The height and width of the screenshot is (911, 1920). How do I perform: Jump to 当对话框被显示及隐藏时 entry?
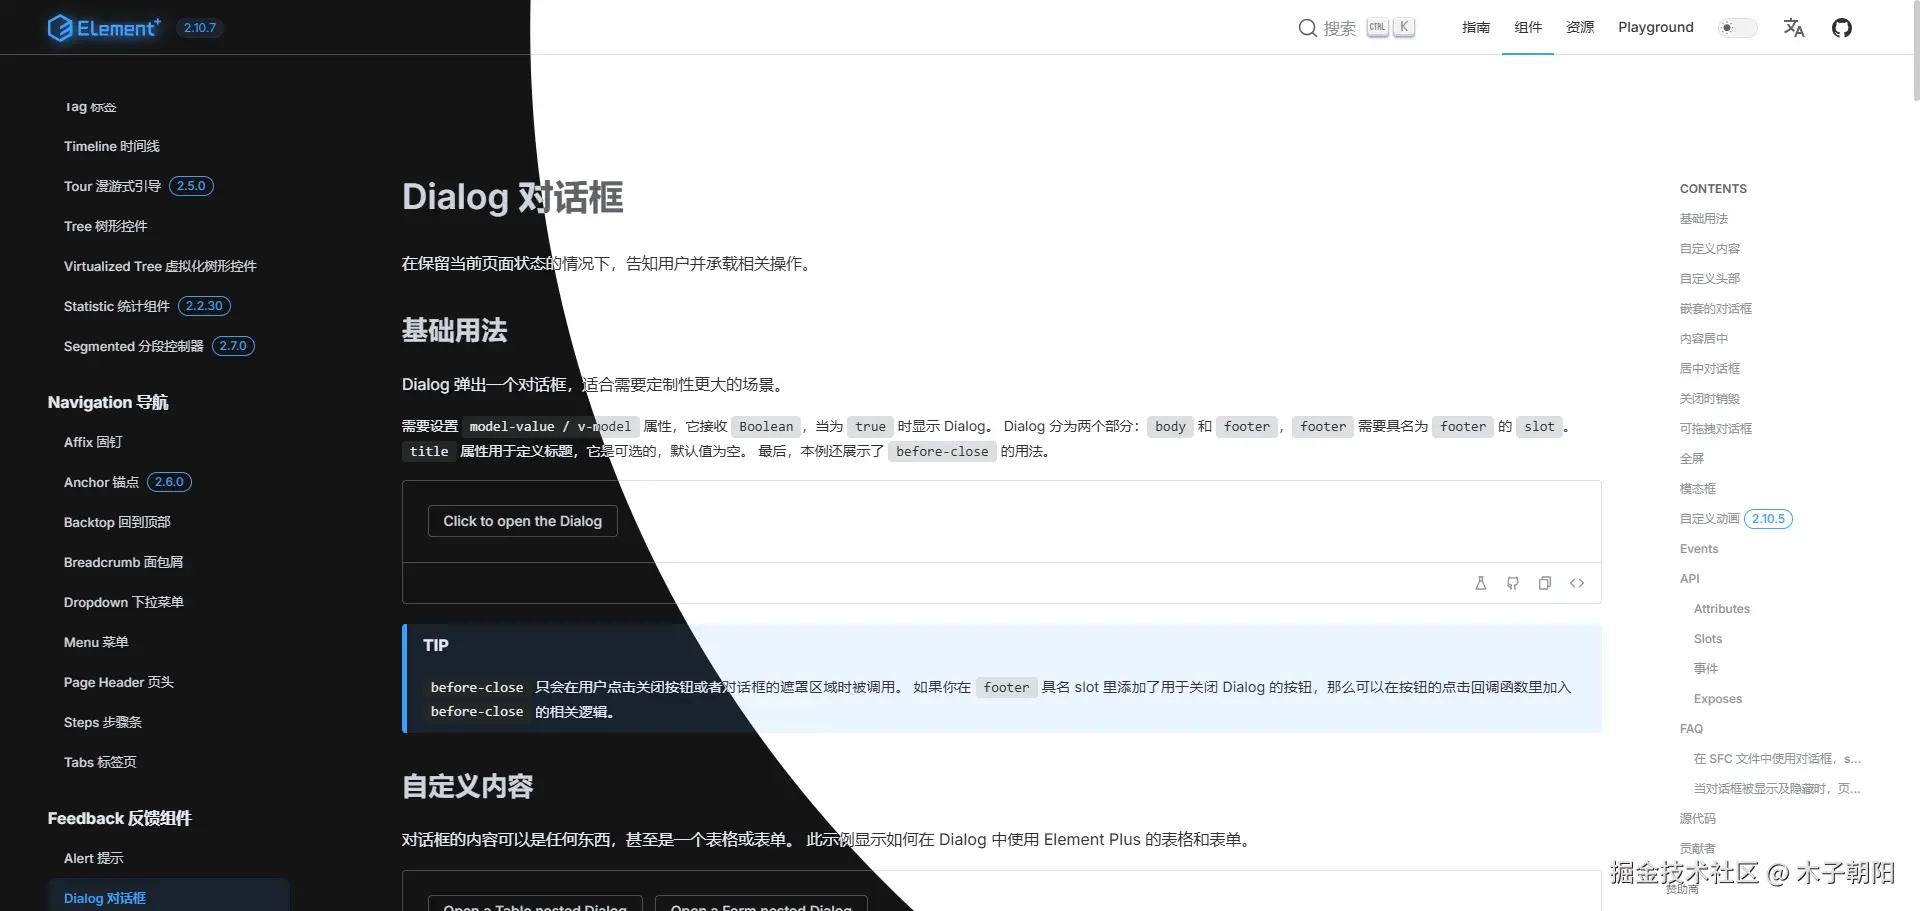(x=1777, y=789)
